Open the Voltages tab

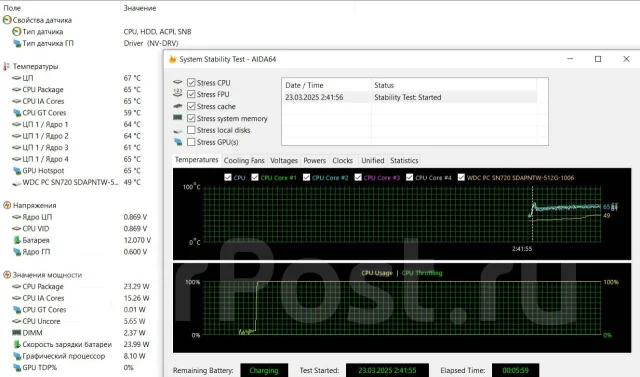click(284, 160)
